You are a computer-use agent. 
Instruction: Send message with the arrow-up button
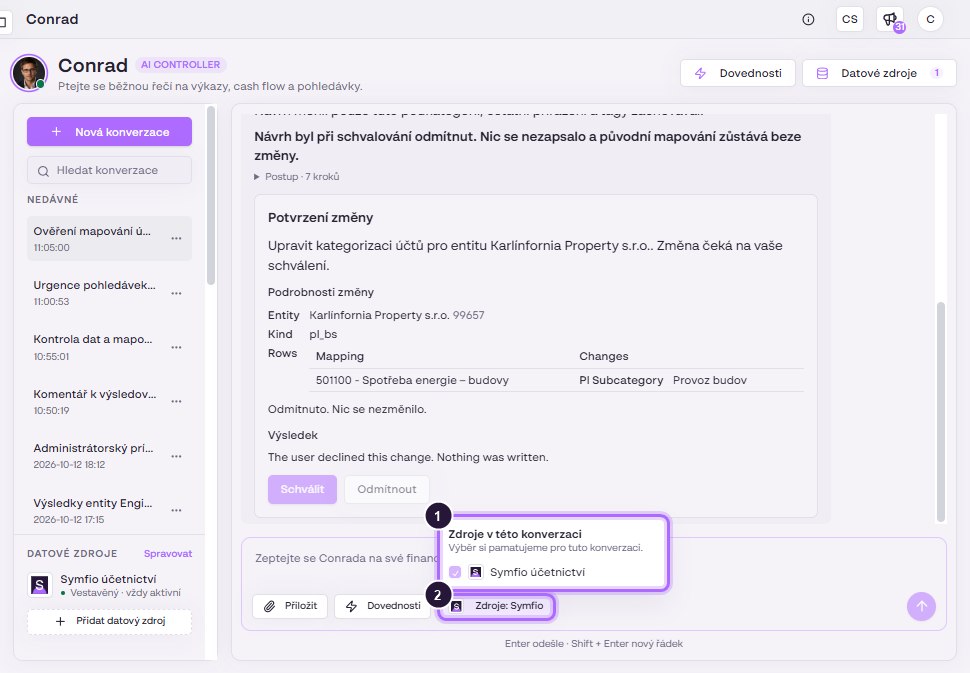point(921,606)
